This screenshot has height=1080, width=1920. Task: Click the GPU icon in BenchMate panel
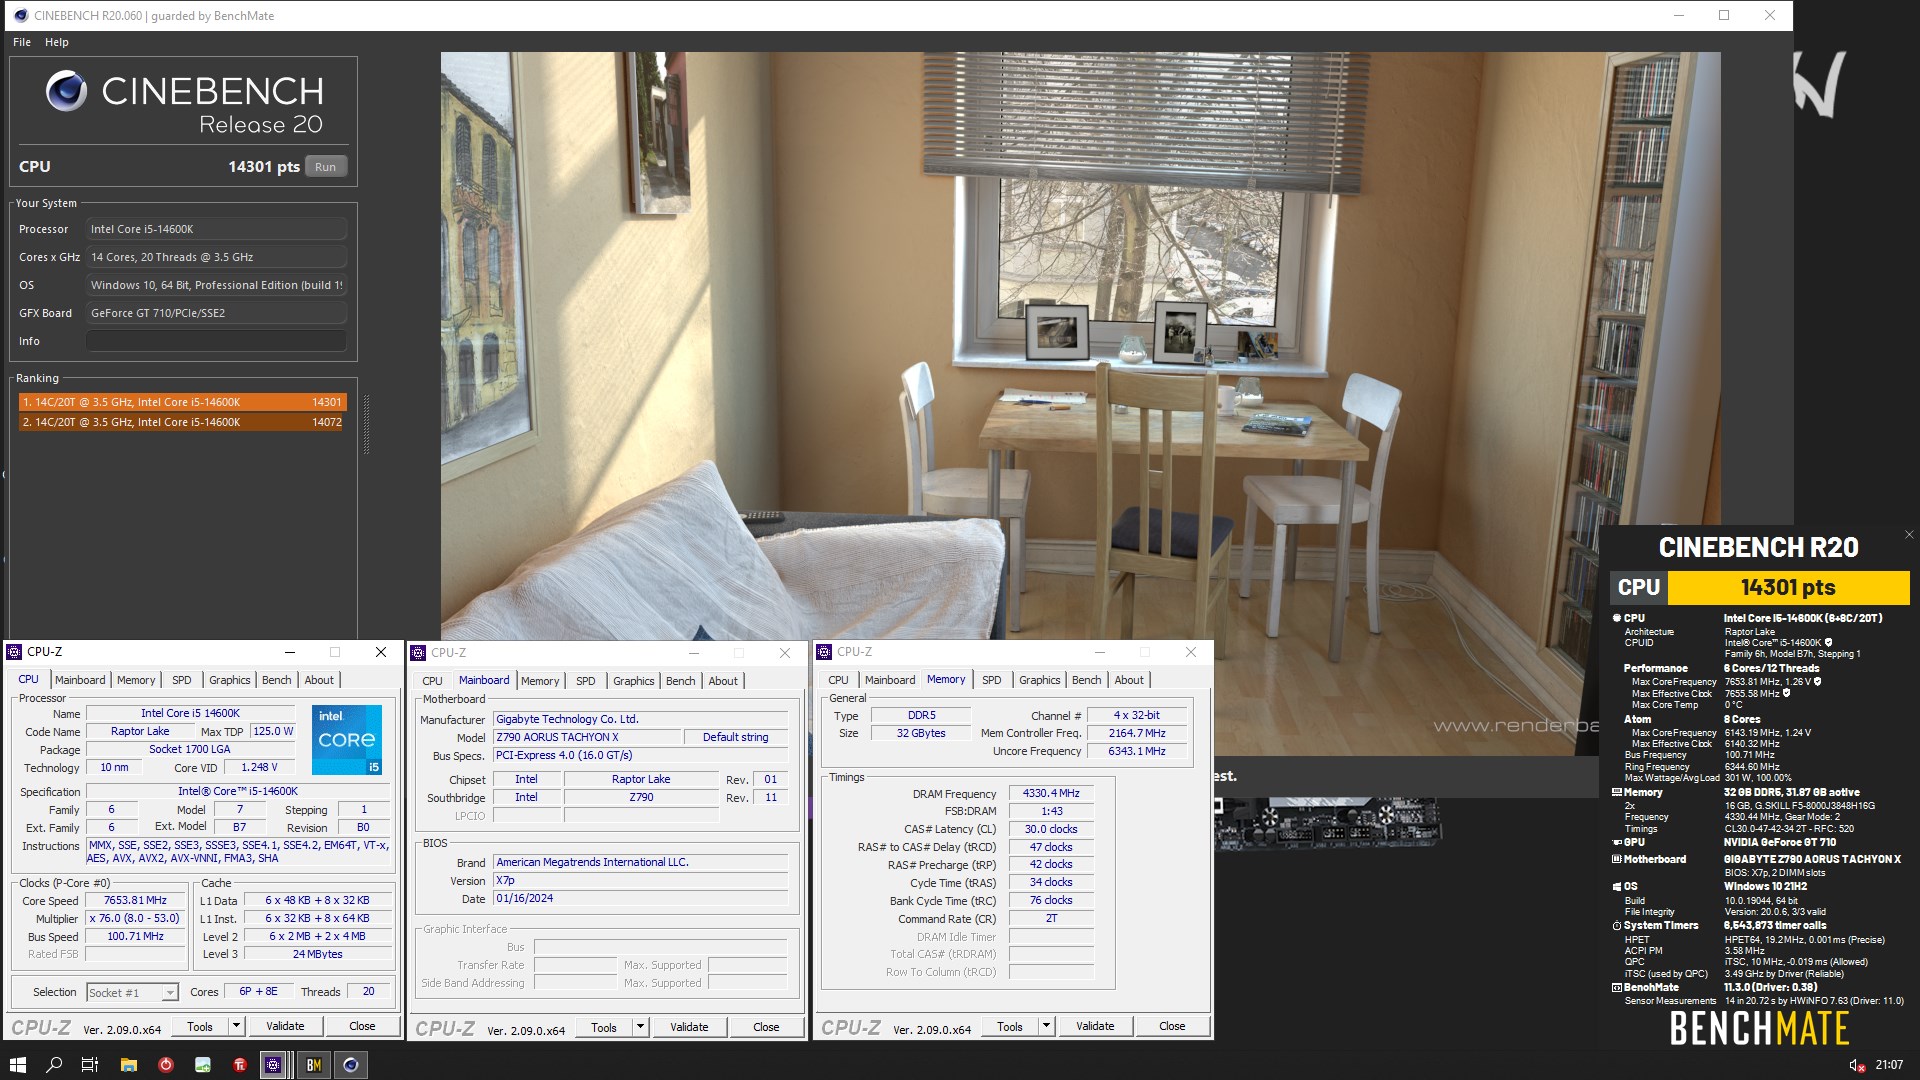(1617, 842)
